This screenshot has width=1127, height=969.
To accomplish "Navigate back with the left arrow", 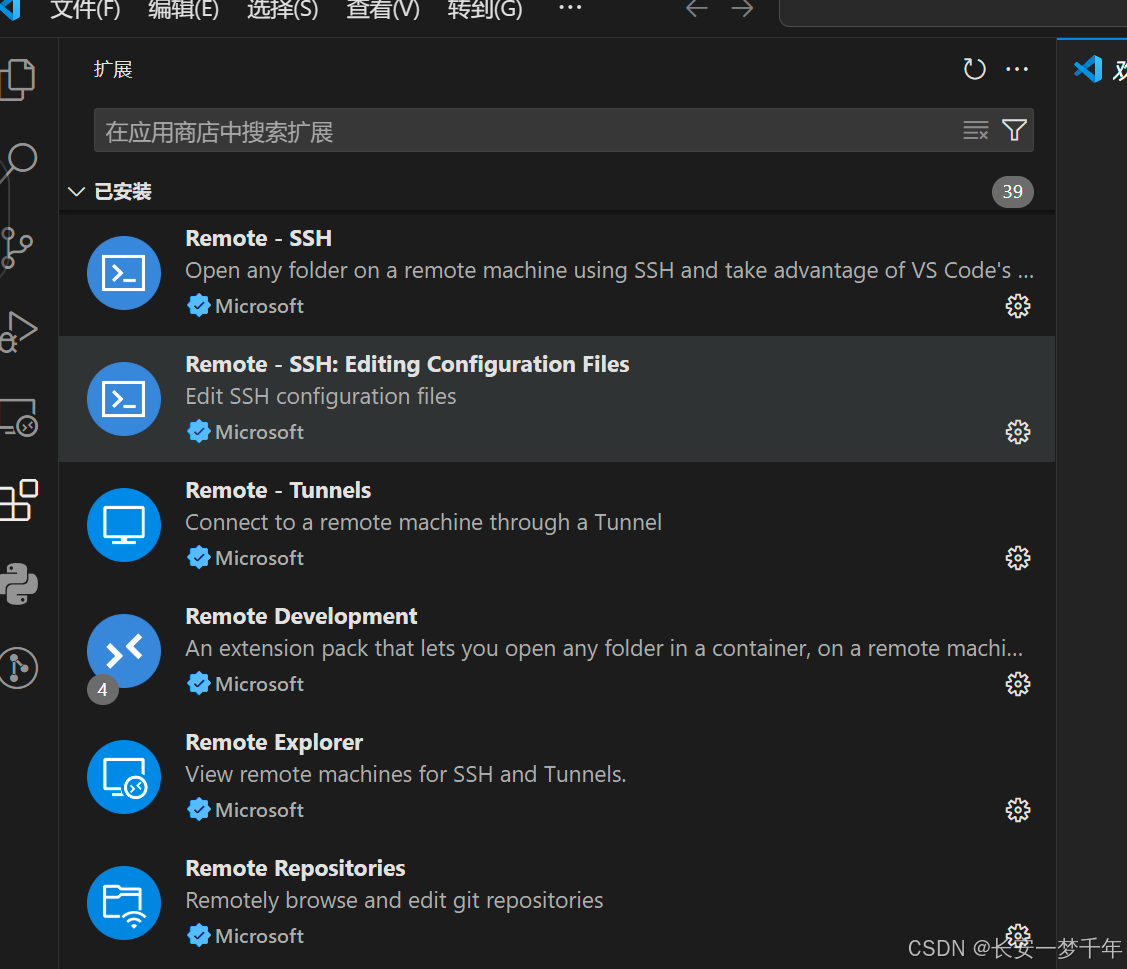I will [x=696, y=9].
